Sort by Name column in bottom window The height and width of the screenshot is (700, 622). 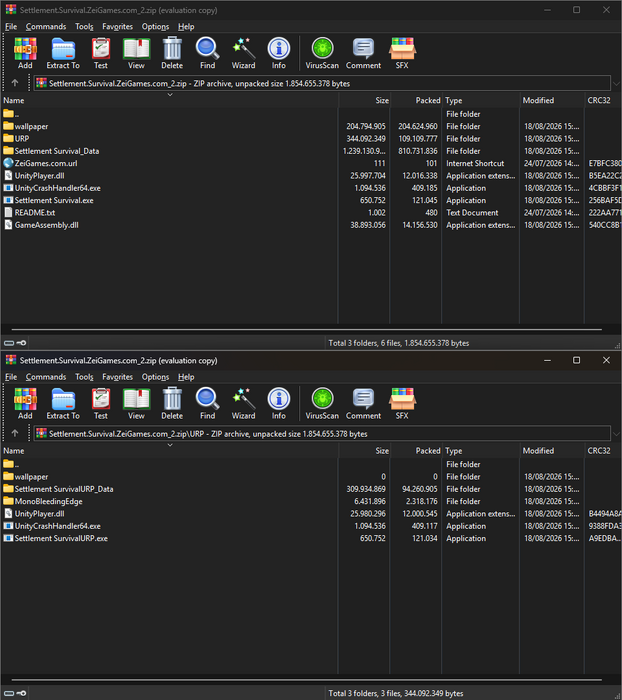click(170, 451)
